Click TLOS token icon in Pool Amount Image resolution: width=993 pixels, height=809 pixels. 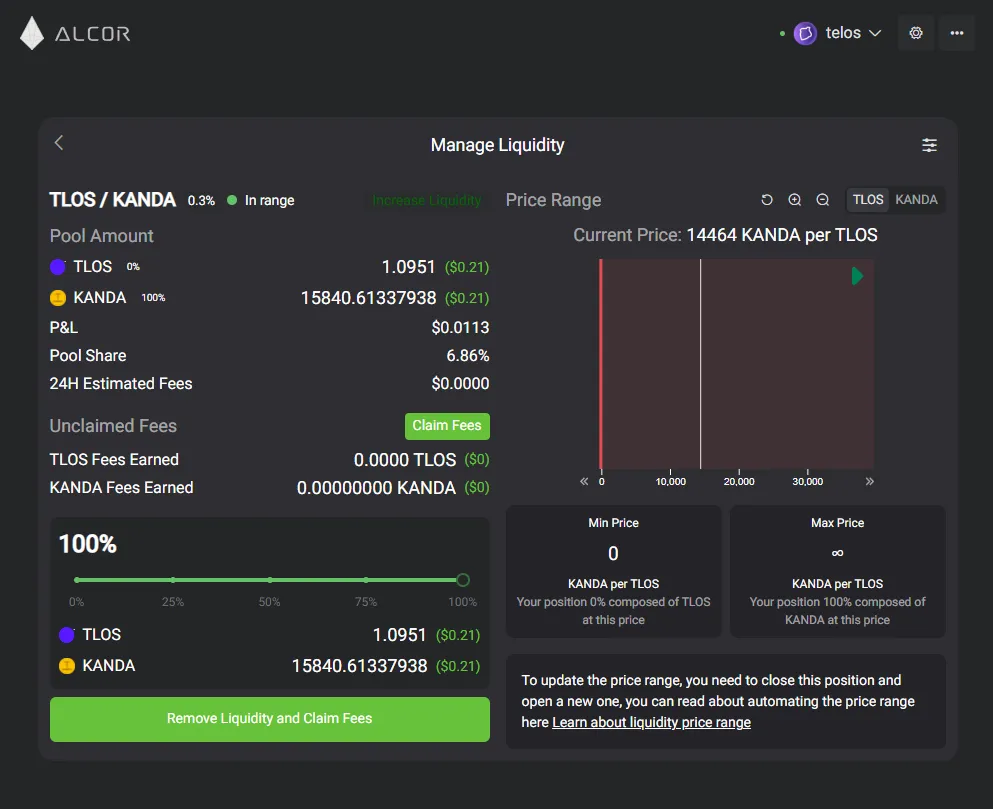pyautogui.click(x=58, y=267)
